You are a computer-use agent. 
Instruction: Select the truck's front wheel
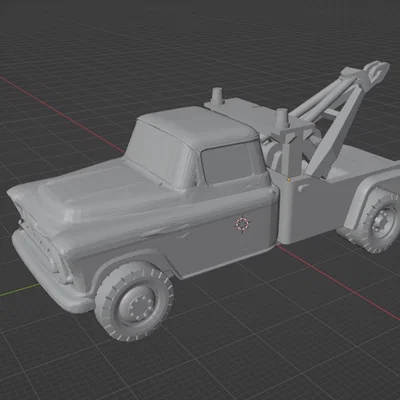point(134,302)
